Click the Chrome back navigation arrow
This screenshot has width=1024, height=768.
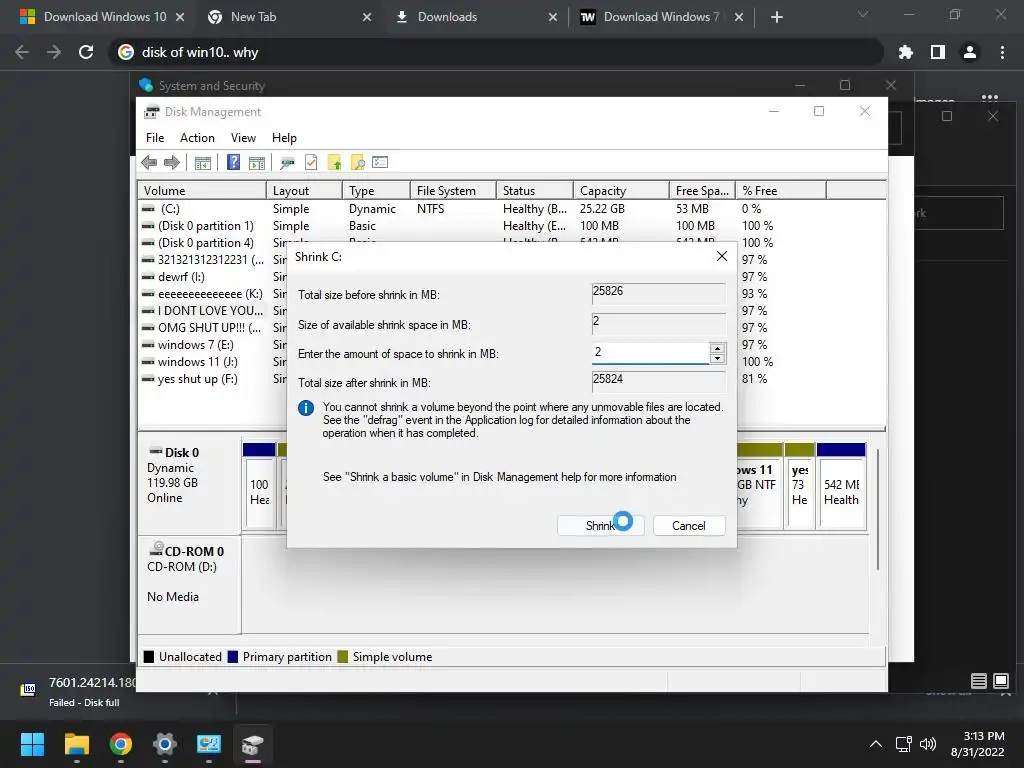tap(22, 52)
